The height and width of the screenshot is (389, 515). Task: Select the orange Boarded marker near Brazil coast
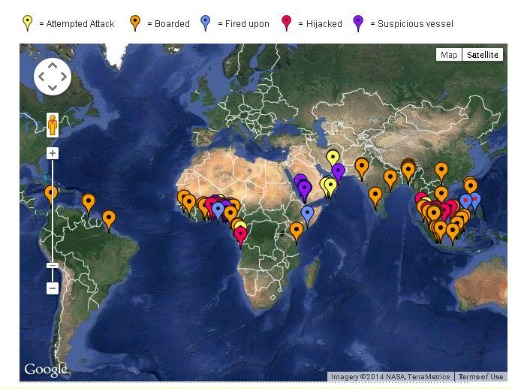pos(109,220)
